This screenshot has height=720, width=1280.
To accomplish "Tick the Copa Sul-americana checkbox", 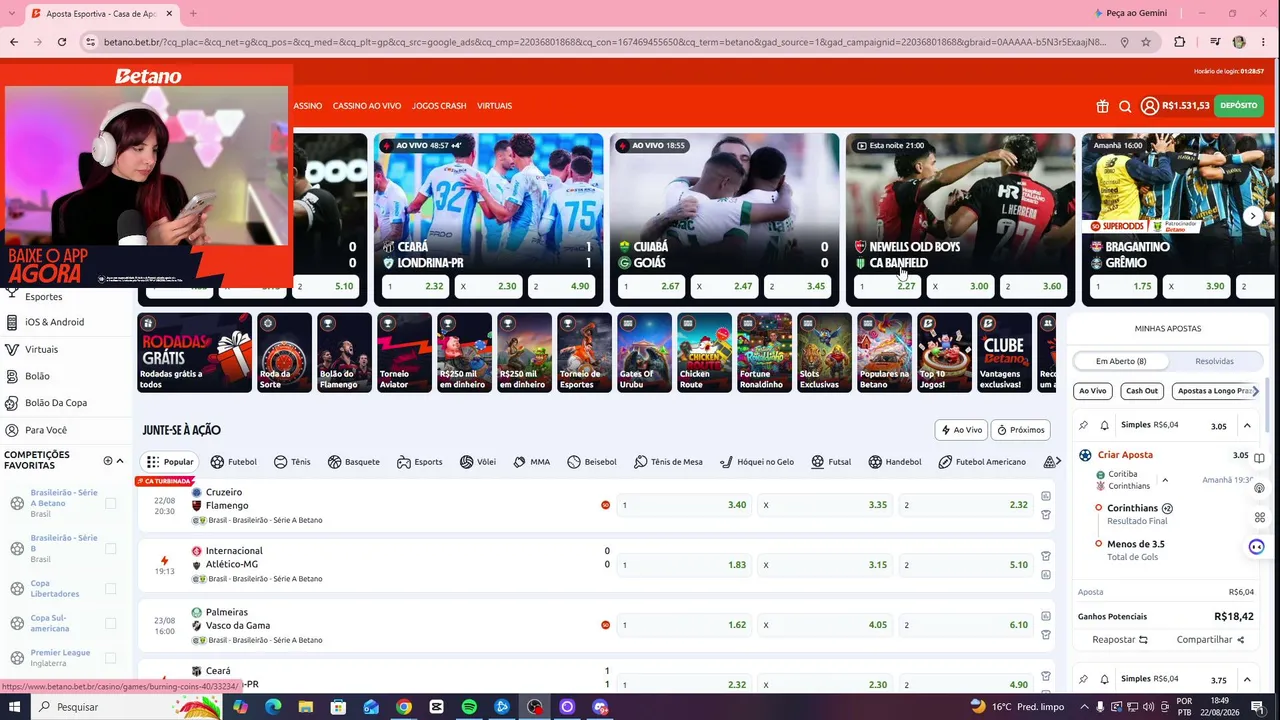I will point(110,623).
